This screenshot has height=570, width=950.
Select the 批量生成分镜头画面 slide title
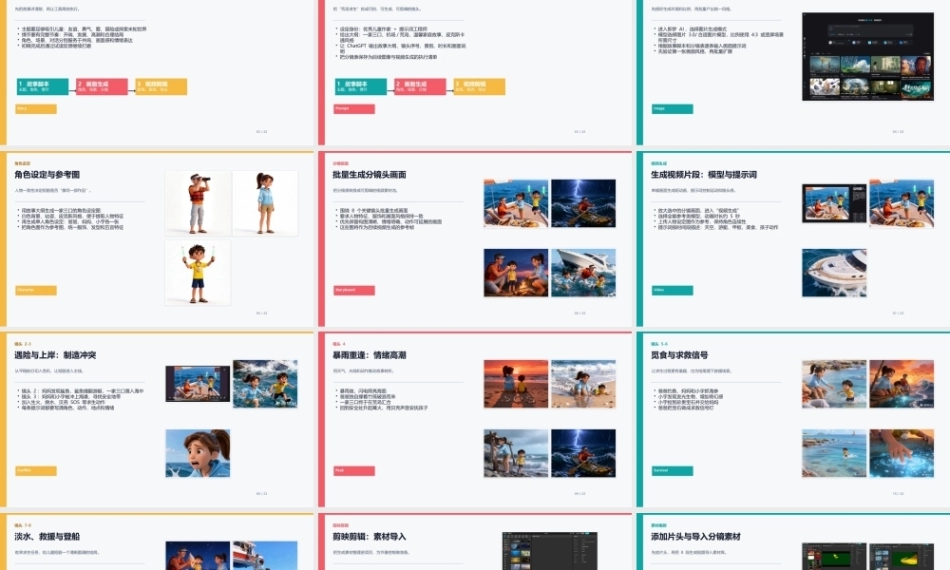tap(369, 174)
